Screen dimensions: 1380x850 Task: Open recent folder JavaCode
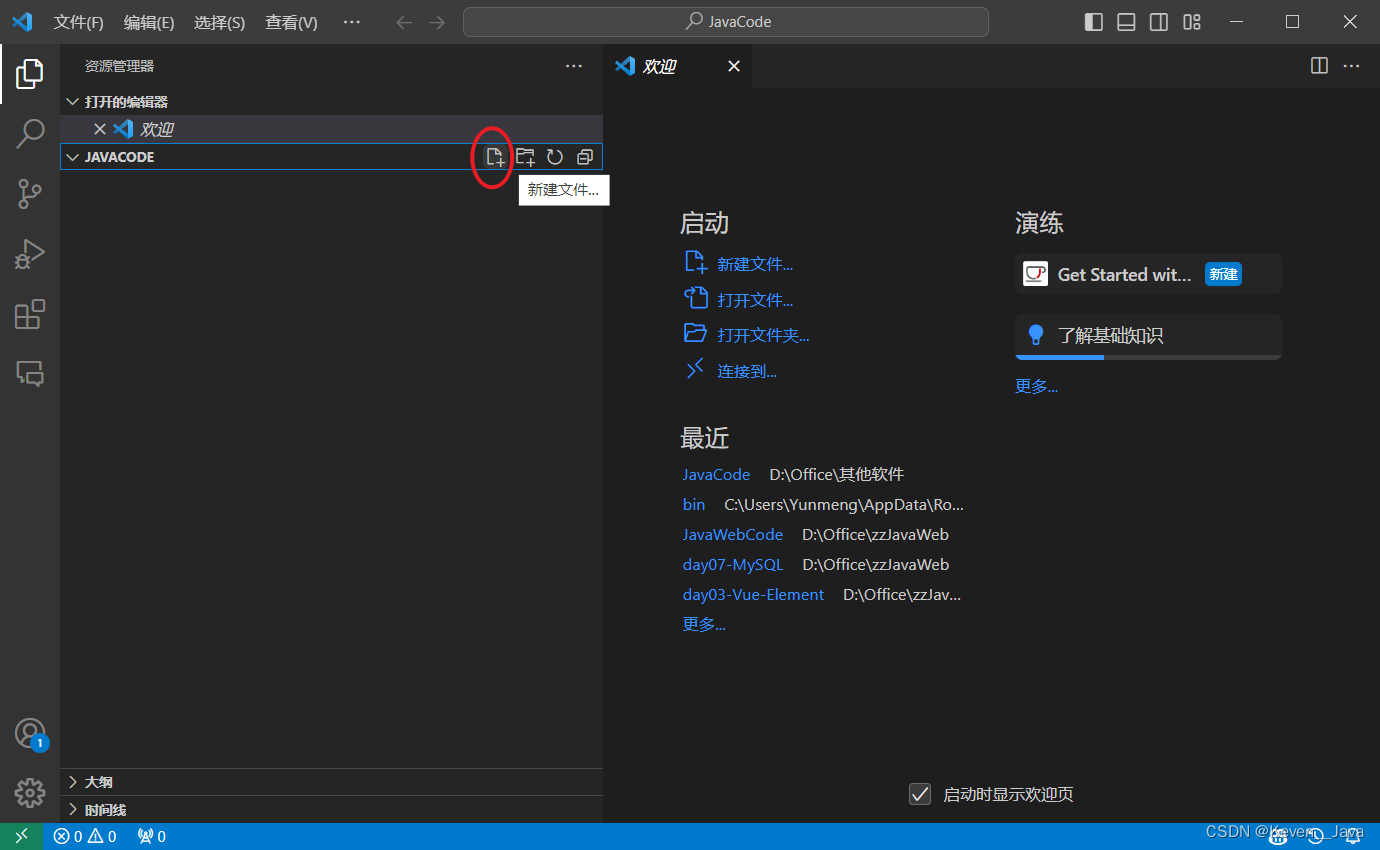(x=716, y=474)
